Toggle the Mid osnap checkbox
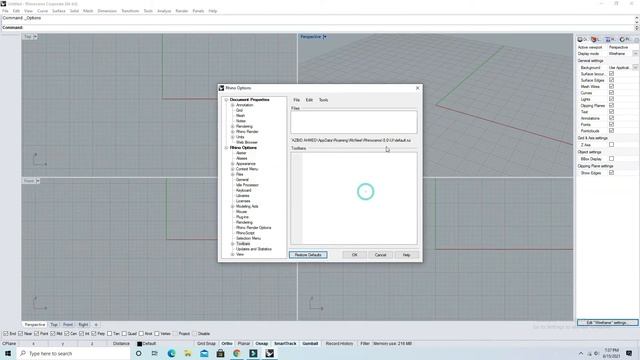 point(53,334)
